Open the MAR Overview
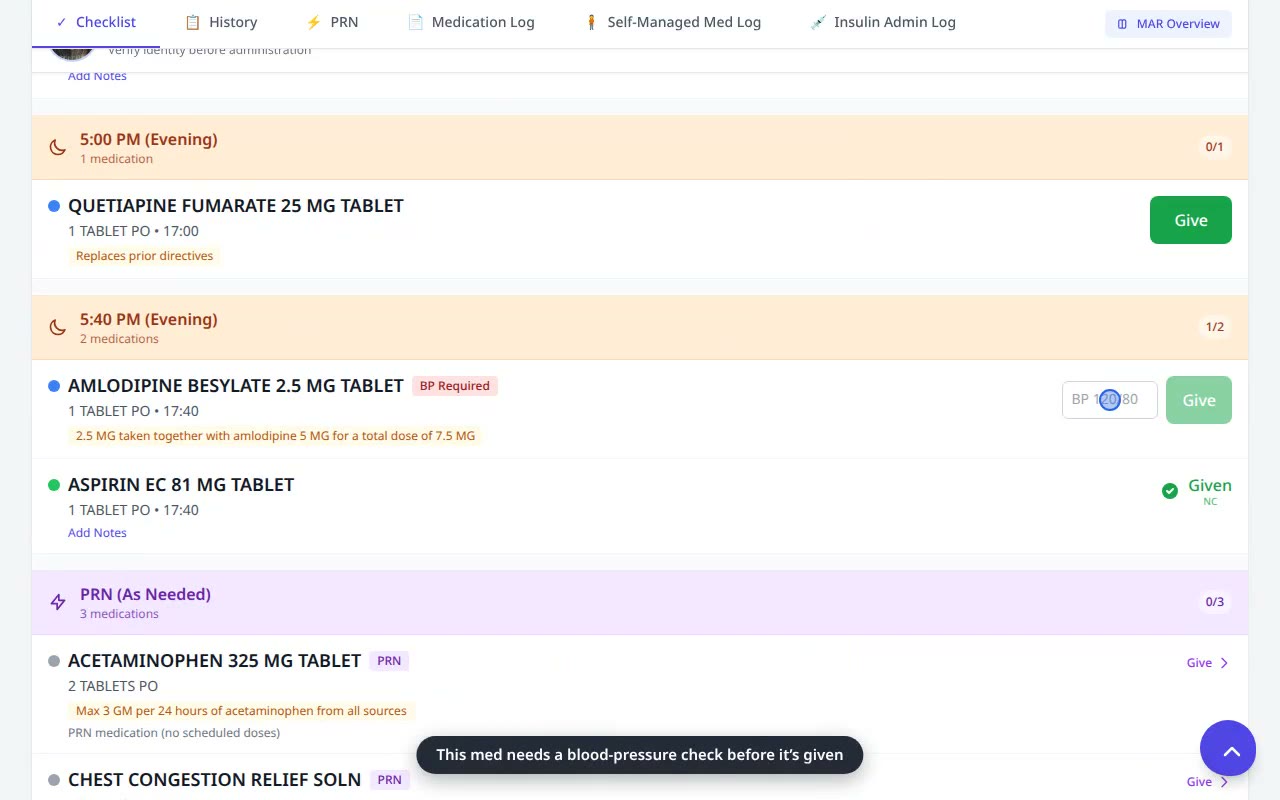Screen dimensions: 1280x800 click(1168, 23)
